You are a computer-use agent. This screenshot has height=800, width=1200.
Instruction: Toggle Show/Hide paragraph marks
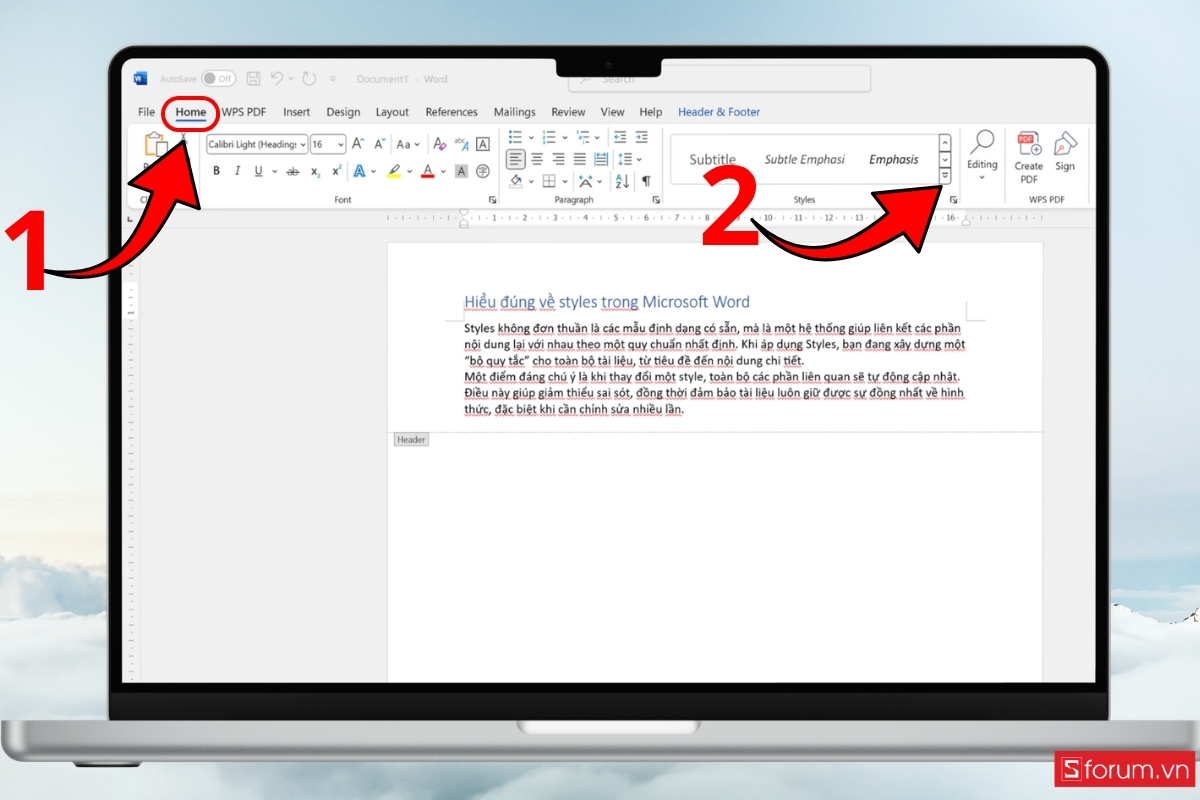(646, 181)
